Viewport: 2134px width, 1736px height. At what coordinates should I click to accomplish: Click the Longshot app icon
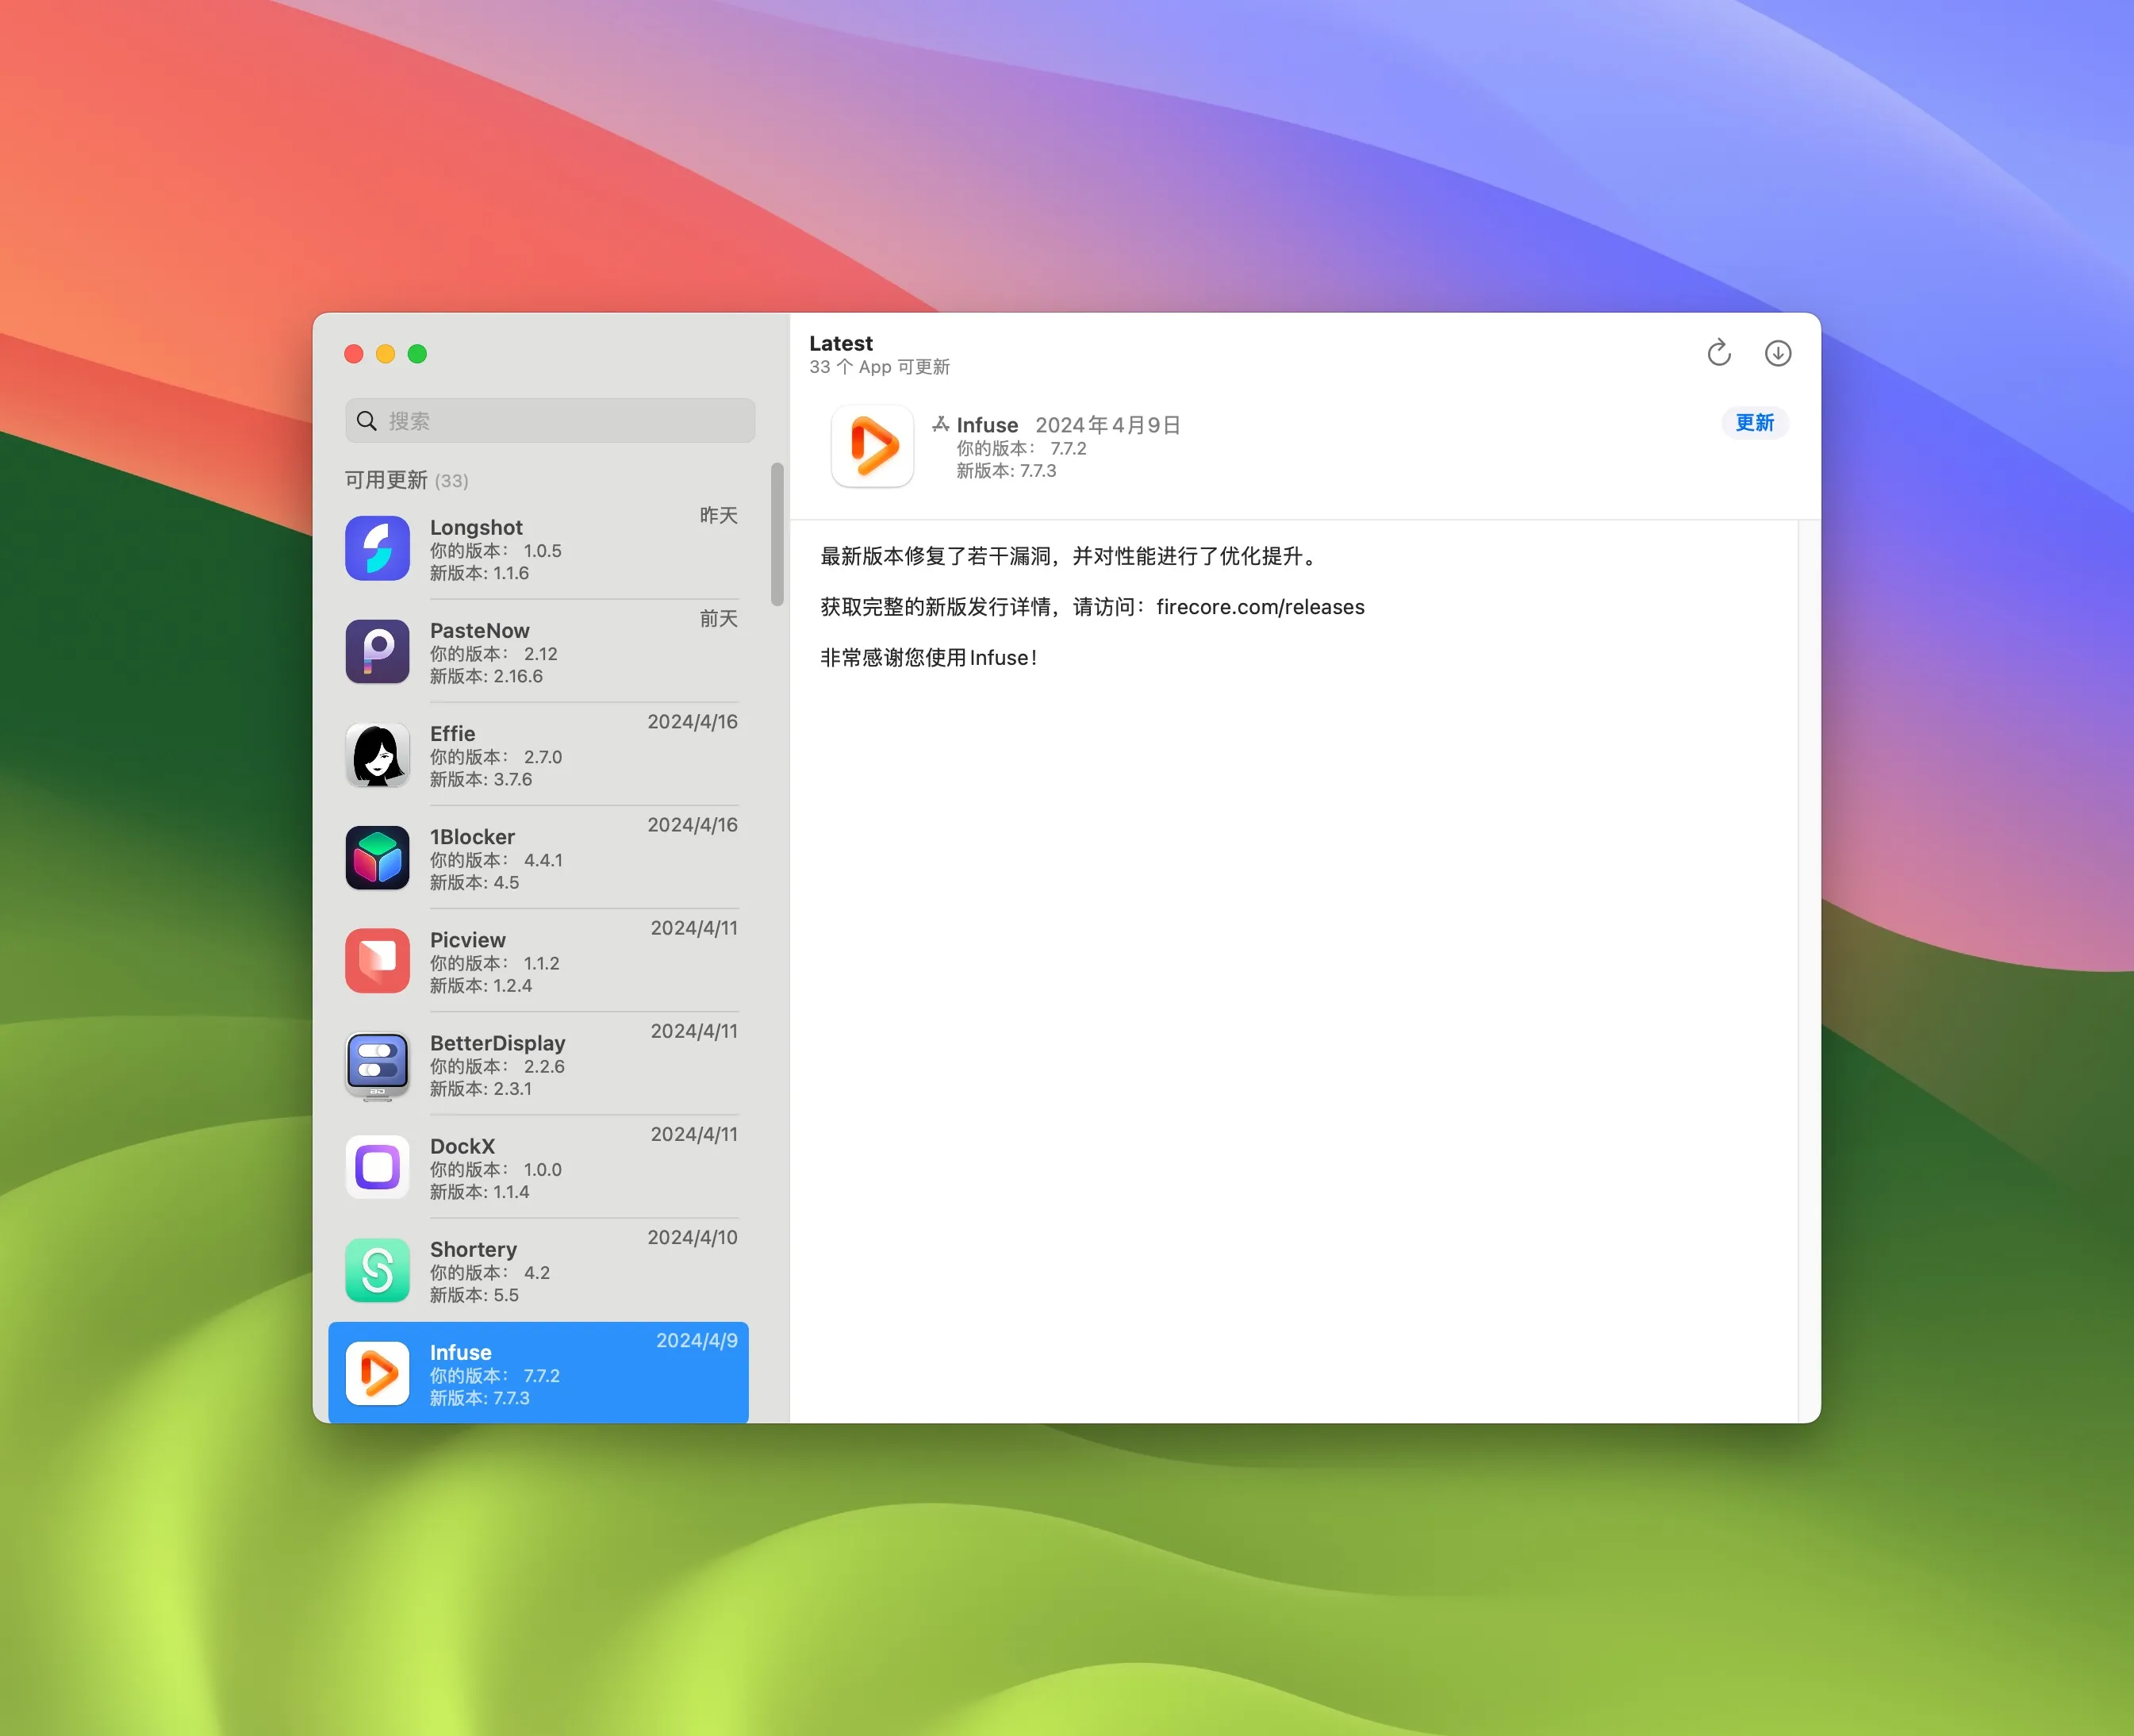pyautogui.click(x=377, y=548)
